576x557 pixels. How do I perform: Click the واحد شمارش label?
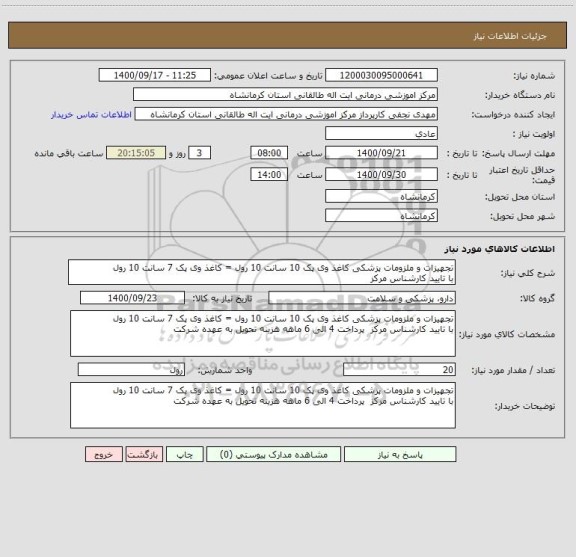[225, 370]
